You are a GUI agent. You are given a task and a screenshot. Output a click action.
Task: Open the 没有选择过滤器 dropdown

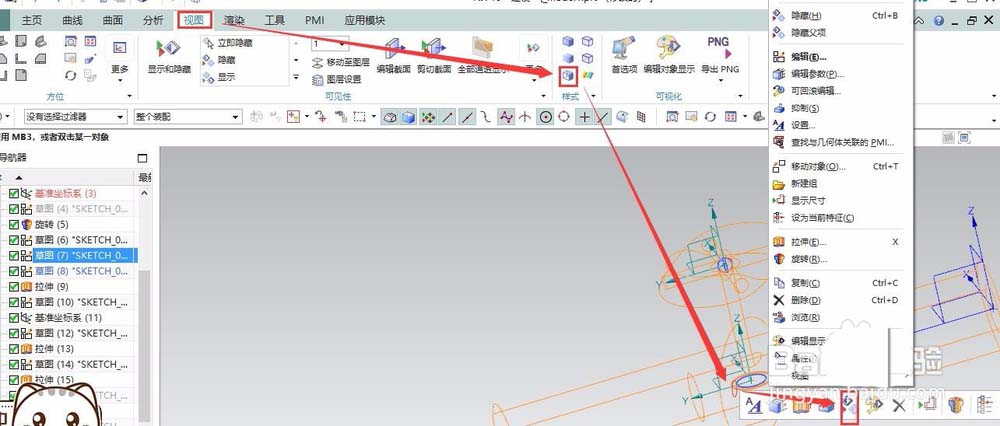tap(75, 117)
